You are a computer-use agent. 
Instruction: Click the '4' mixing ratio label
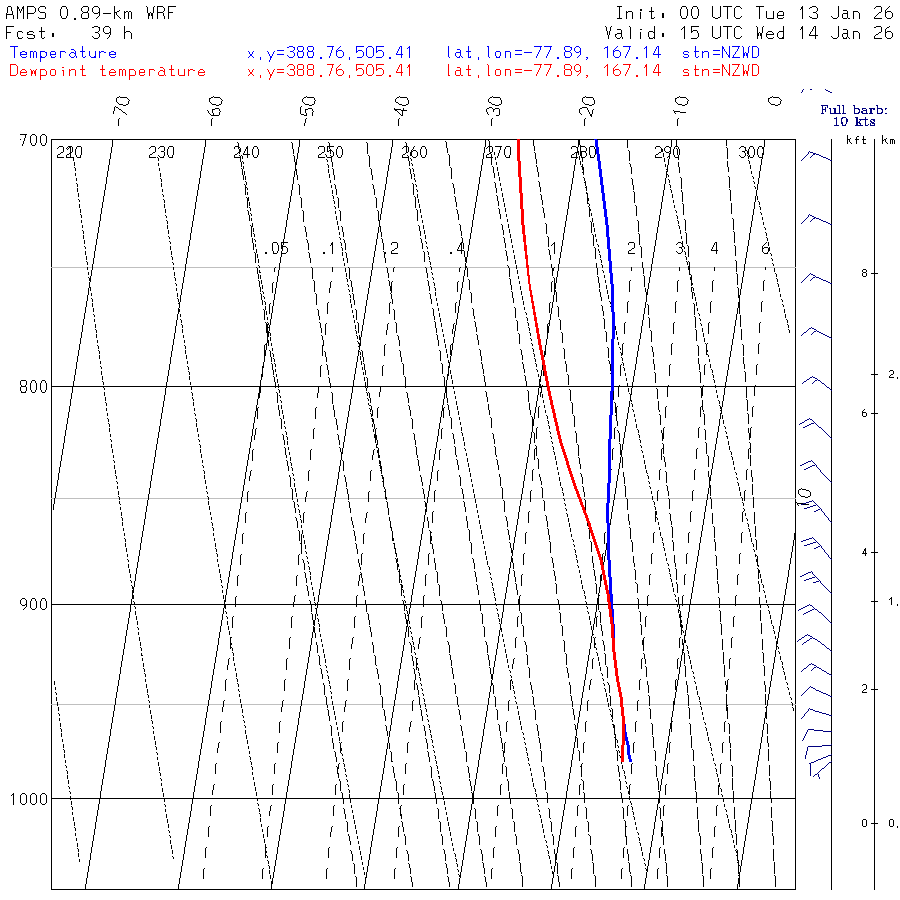[714, 249]
